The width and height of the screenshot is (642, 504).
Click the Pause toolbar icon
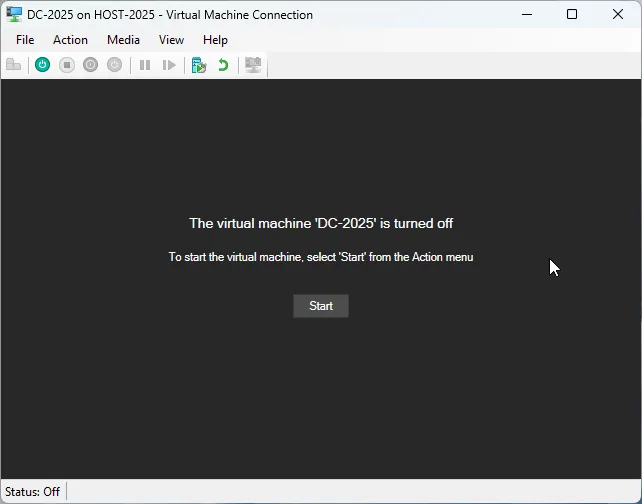[x=145, y=65]
